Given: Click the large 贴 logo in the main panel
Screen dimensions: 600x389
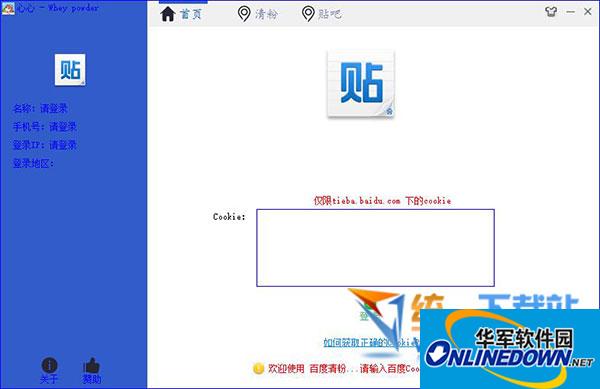Looking at the screenshot, I should click(361, 84).
